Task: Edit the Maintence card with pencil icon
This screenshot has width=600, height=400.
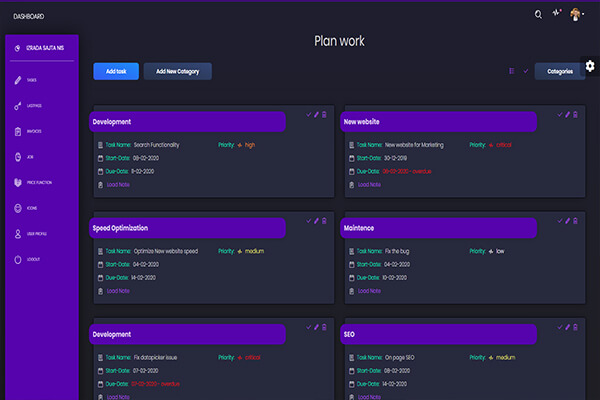Action: (x=567, y=221)
